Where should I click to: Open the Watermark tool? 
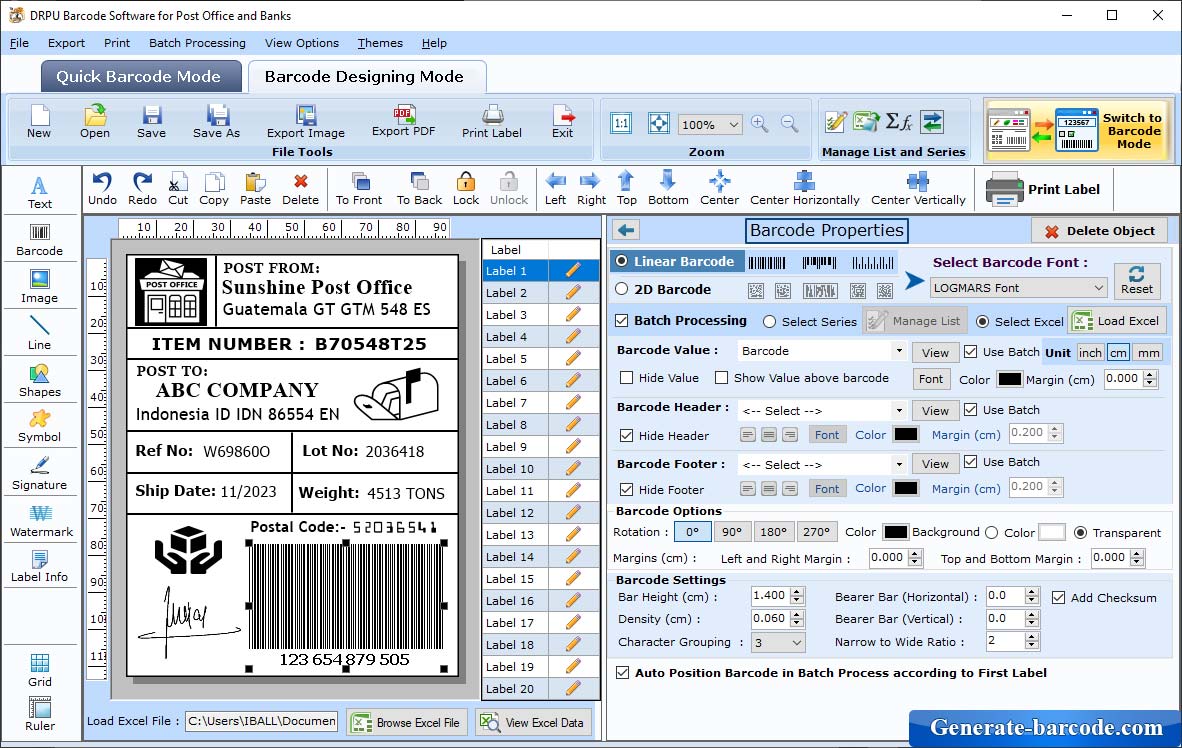[x=41, y=521]
